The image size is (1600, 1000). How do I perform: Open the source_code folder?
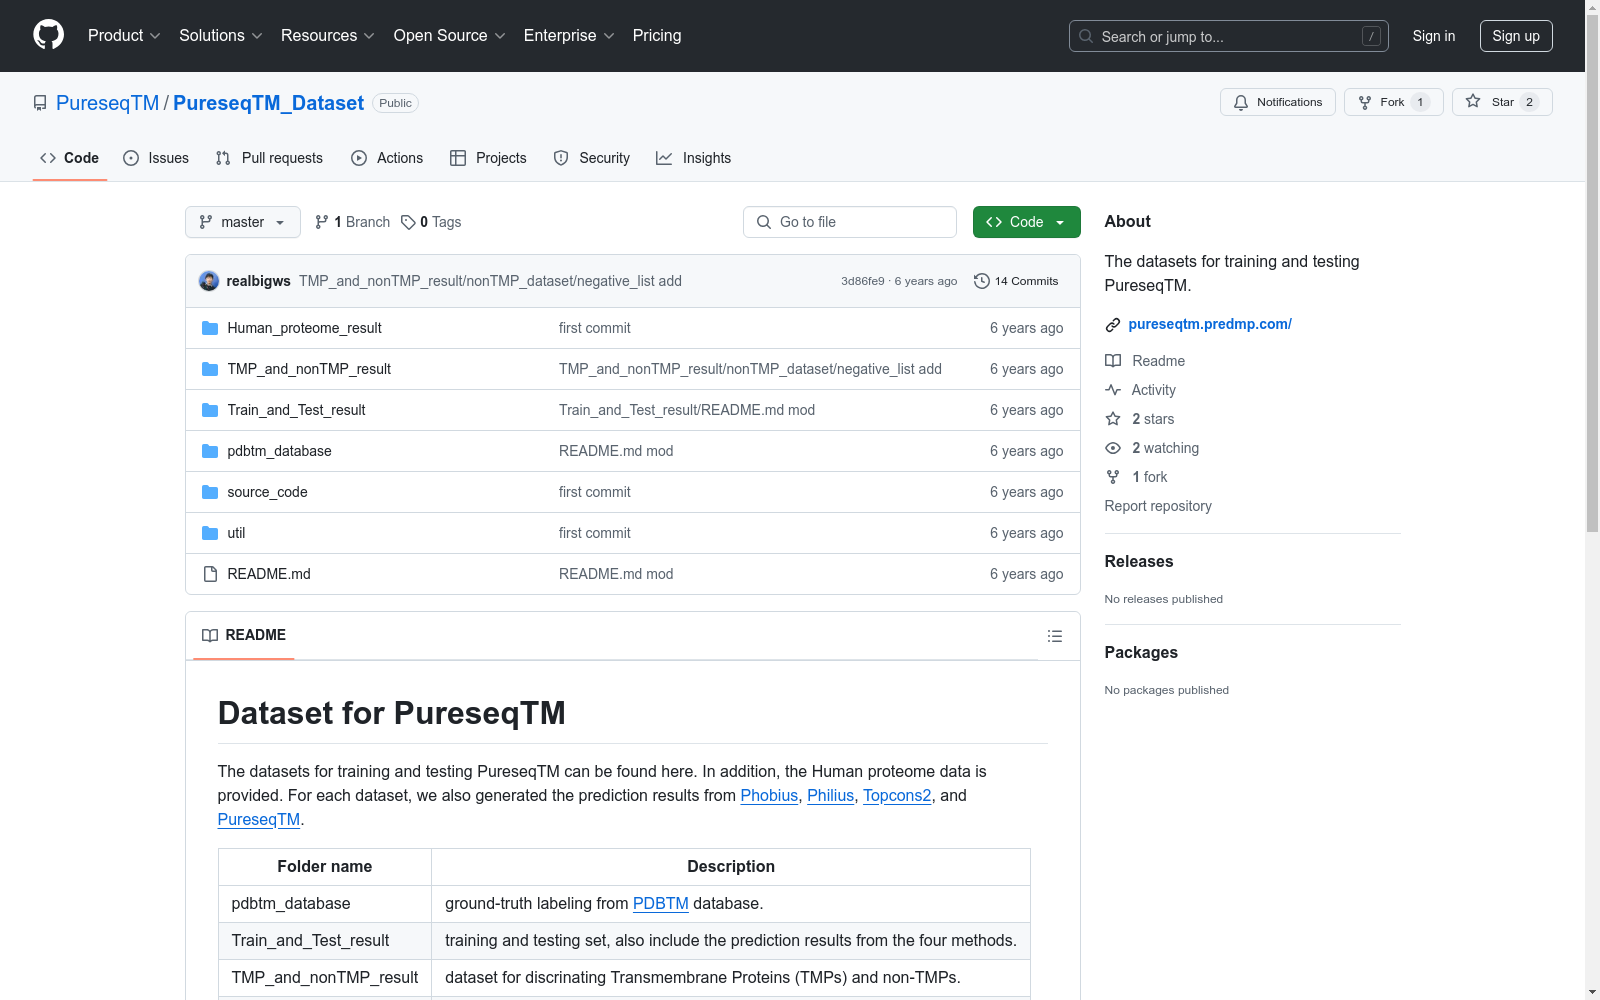click(267, 492)
